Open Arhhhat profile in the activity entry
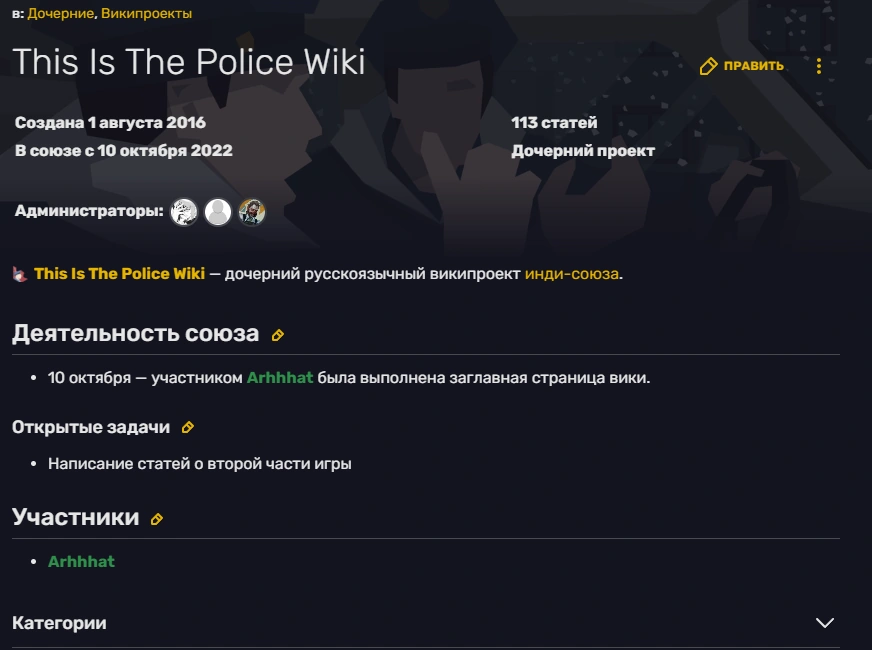 [280, 378]
